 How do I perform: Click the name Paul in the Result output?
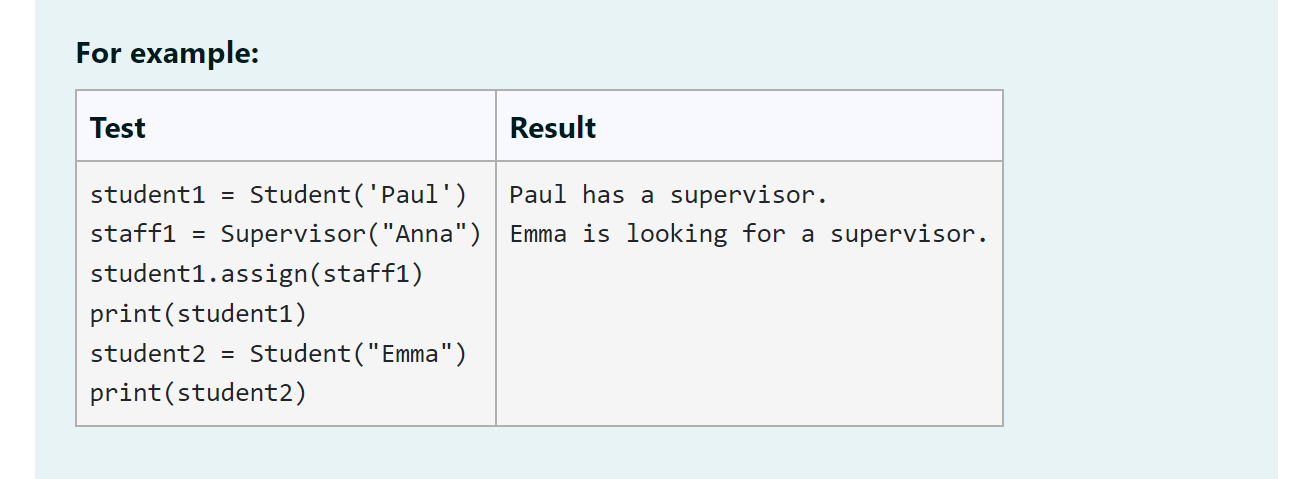[538, 195]
